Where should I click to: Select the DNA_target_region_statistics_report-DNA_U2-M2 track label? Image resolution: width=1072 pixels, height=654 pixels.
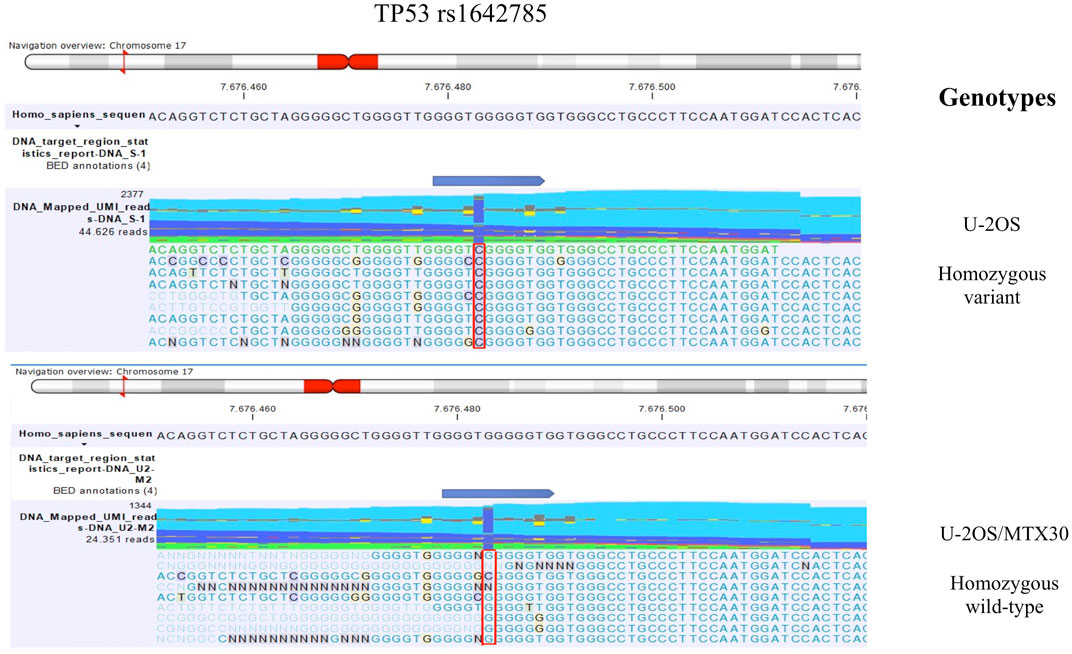pyautogui.click(x=87, y=469)
